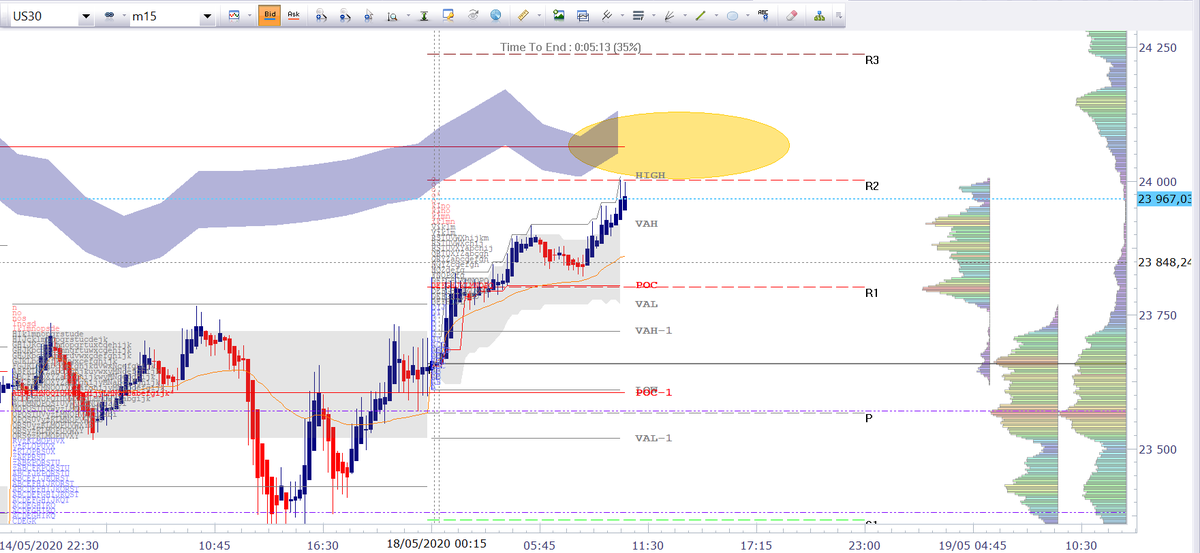Click the 14/05/2020 22:30 time label
The height and width of the screenshot is (553, 1200).
click(48, 545)
